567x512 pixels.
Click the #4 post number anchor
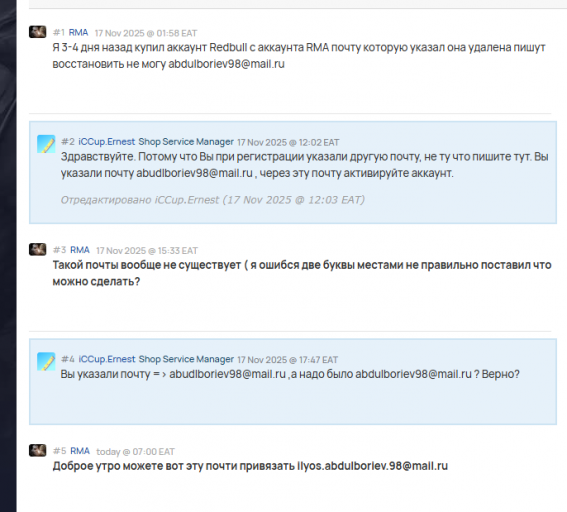pyautogui.click(x=68, y=359)
